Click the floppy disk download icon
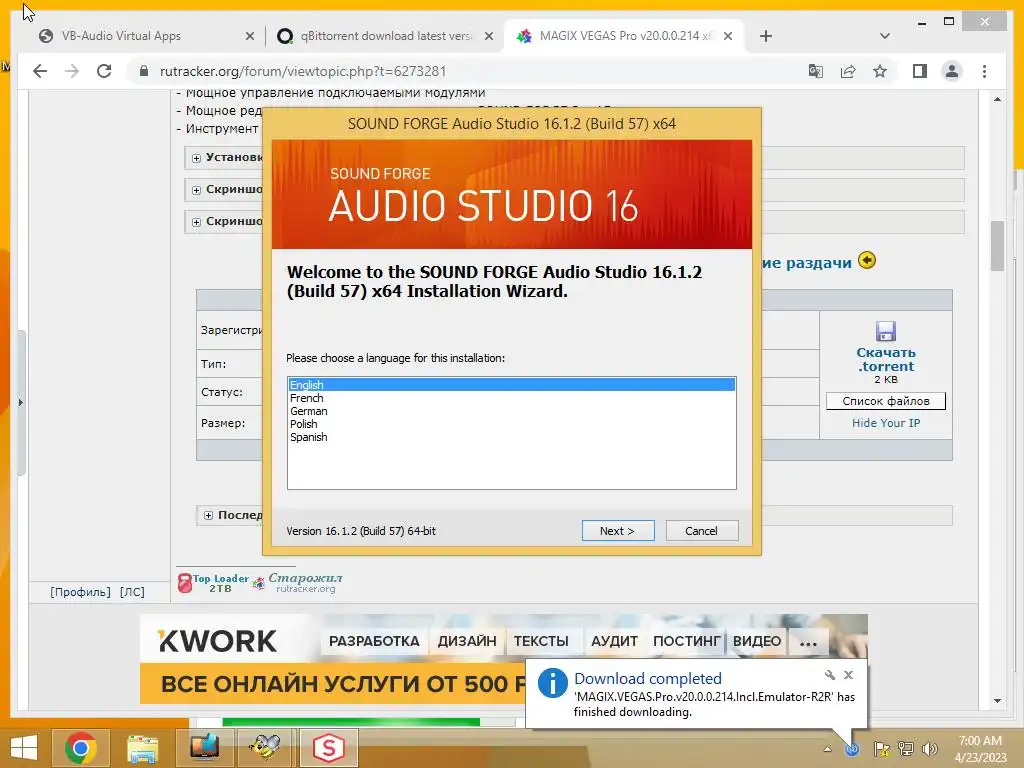The width and height of the screenshot is (1024, 768). (886, 331)
